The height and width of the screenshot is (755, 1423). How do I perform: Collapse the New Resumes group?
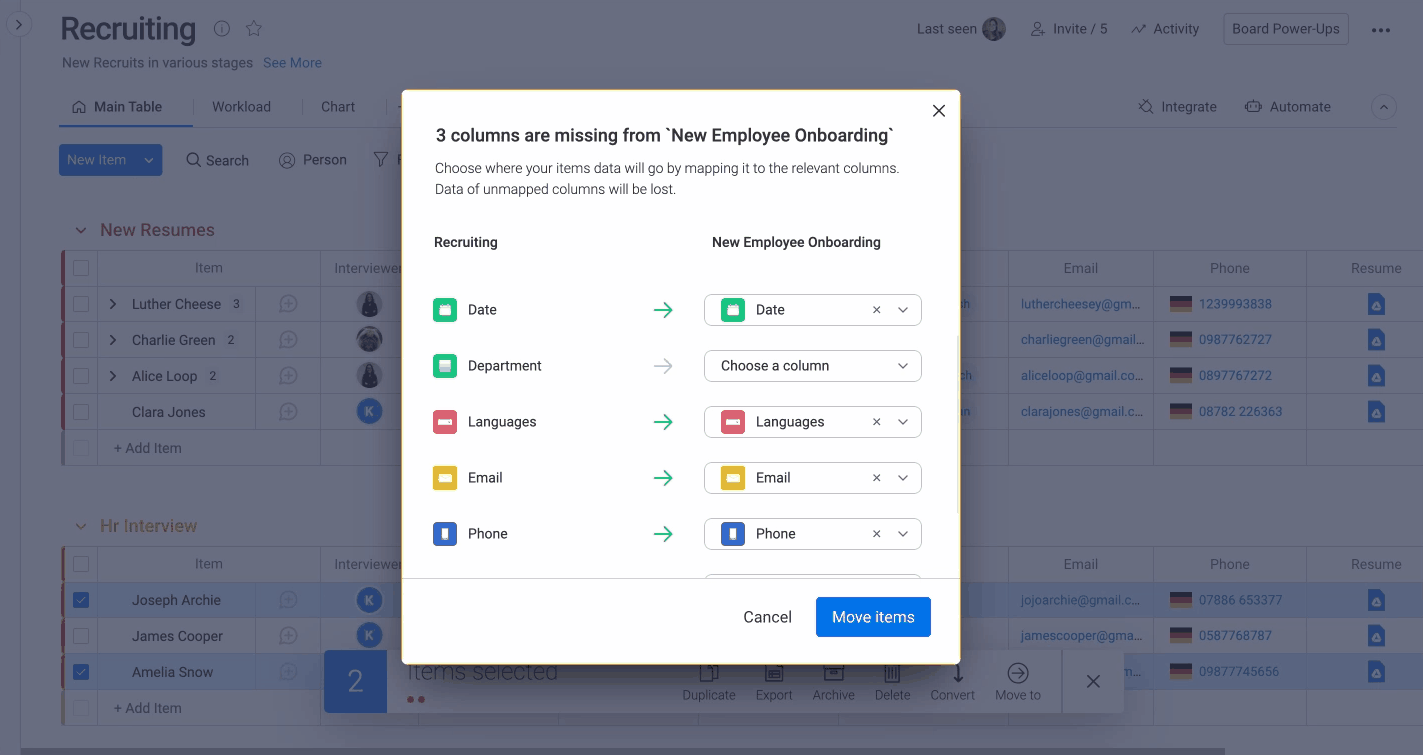(81, 230)
